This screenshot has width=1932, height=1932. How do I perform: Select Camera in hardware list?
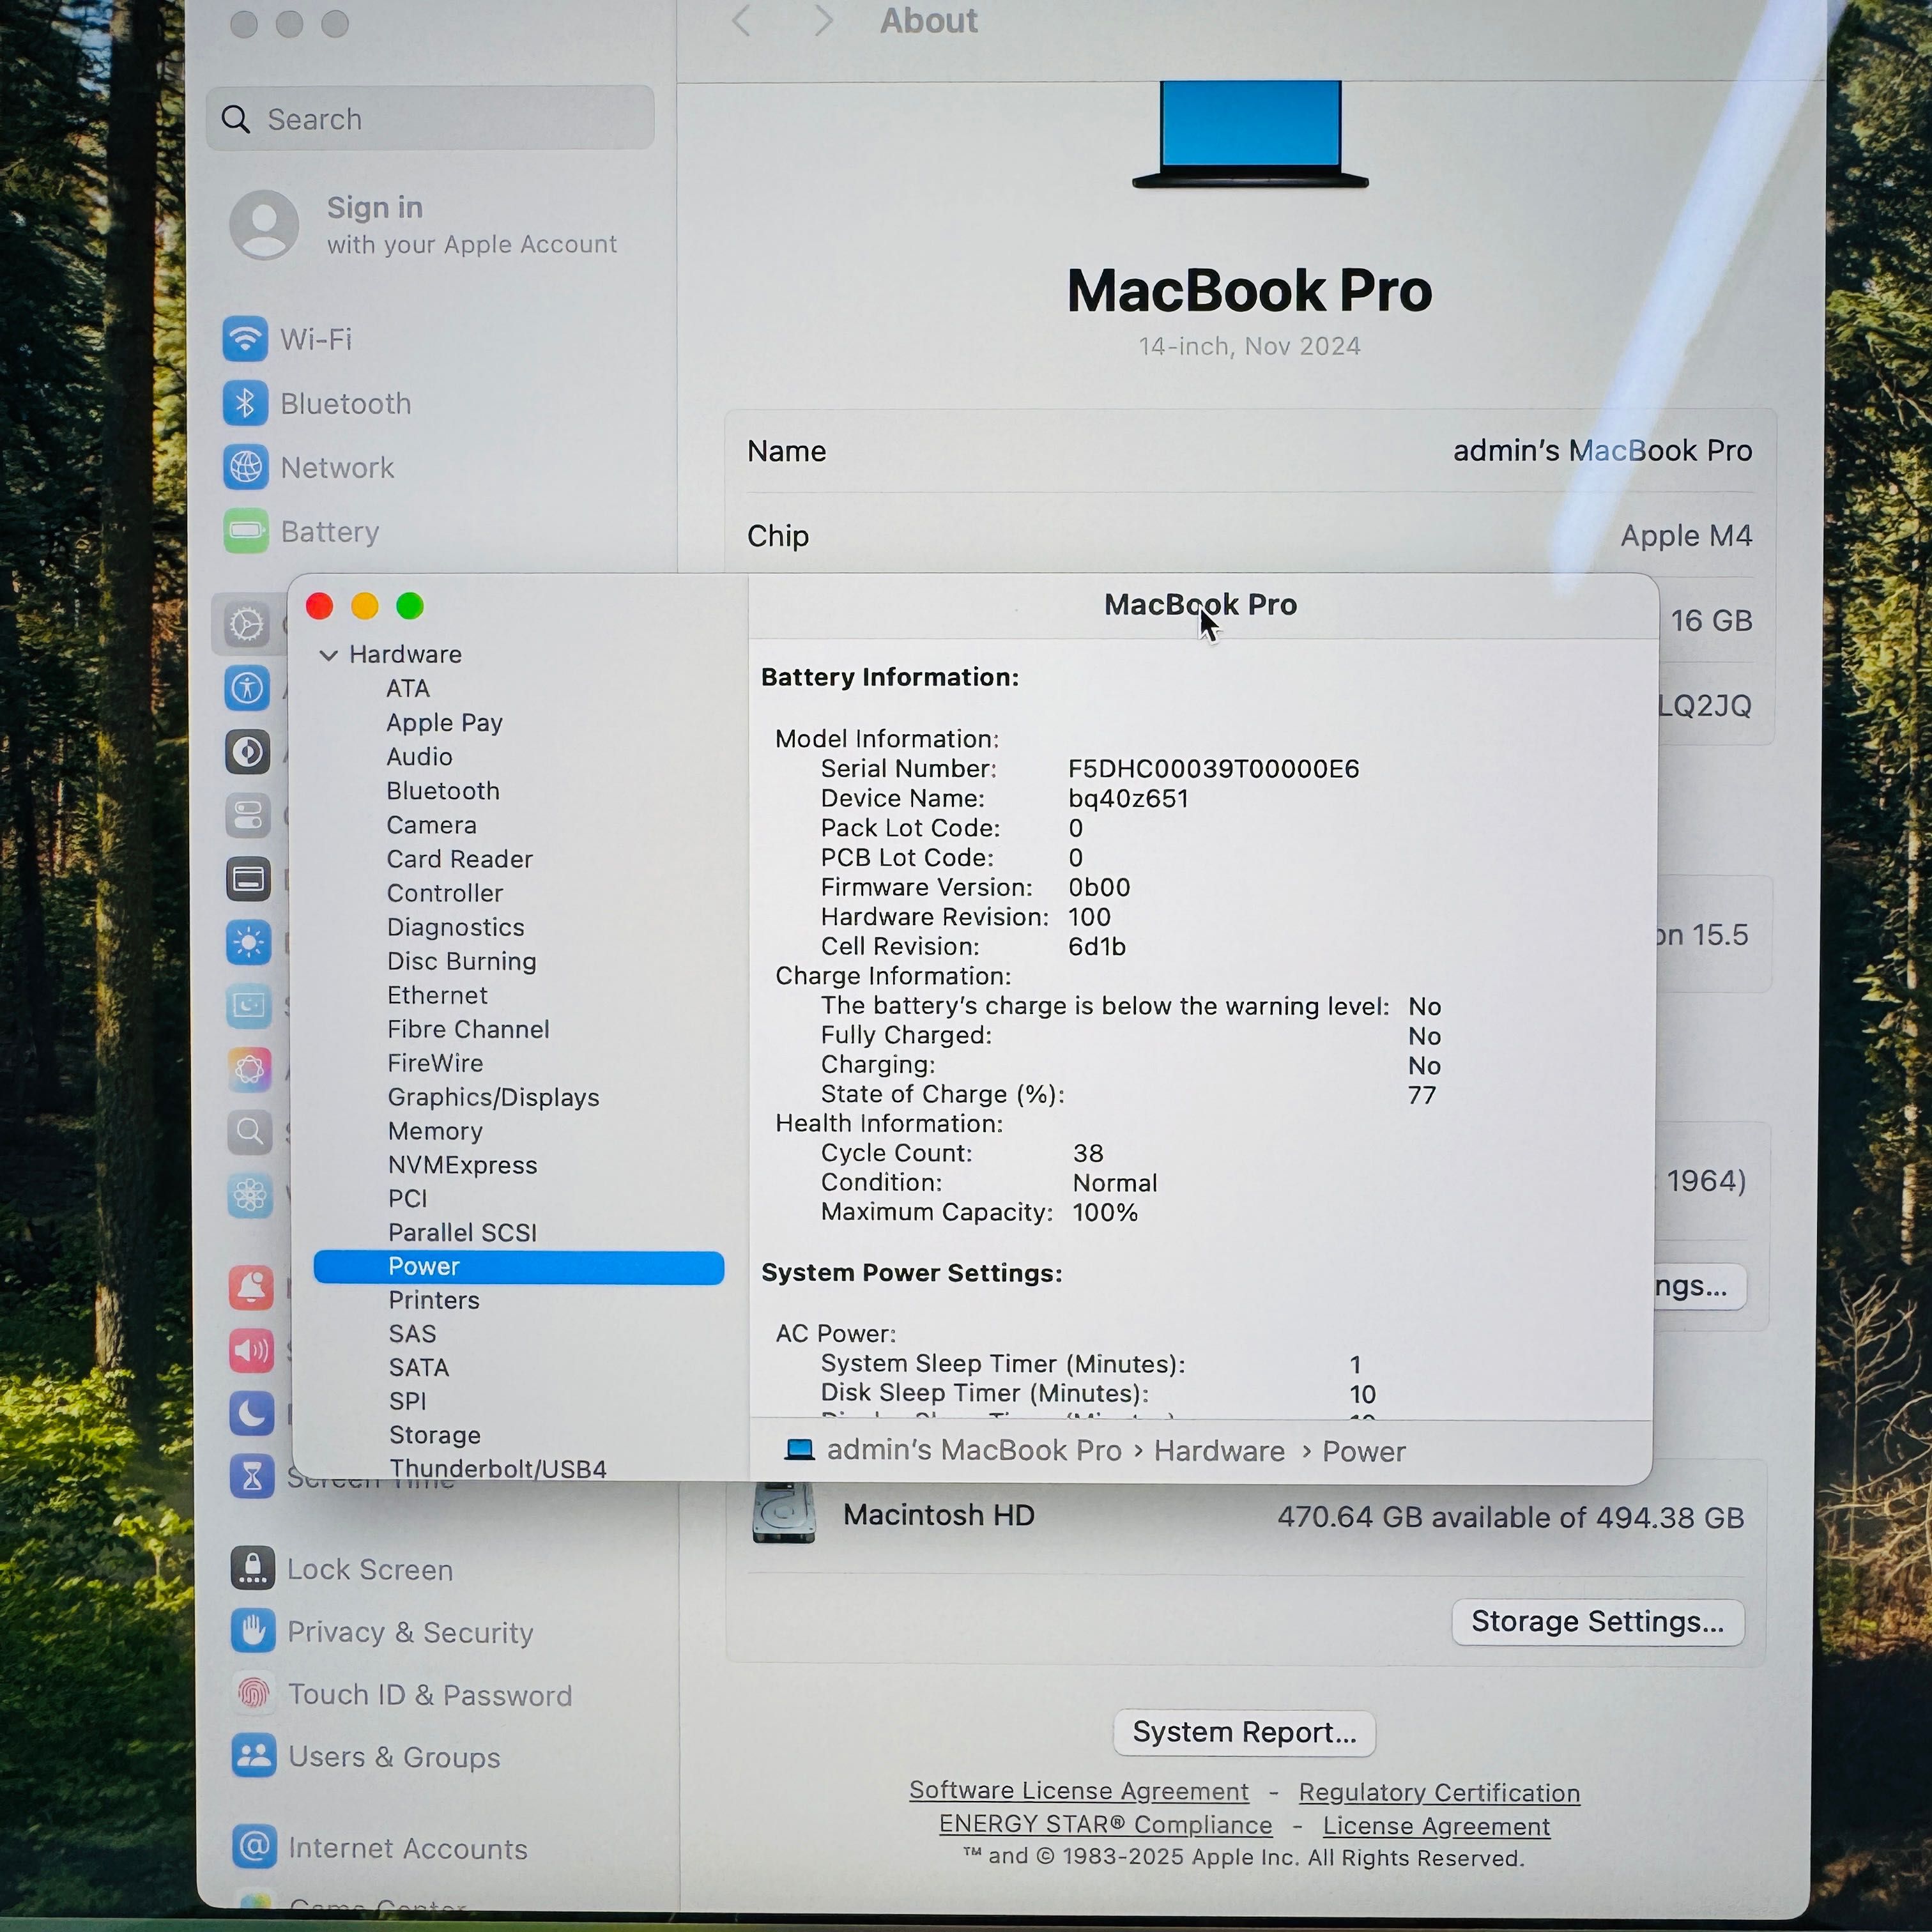click(x=431, y=824)
